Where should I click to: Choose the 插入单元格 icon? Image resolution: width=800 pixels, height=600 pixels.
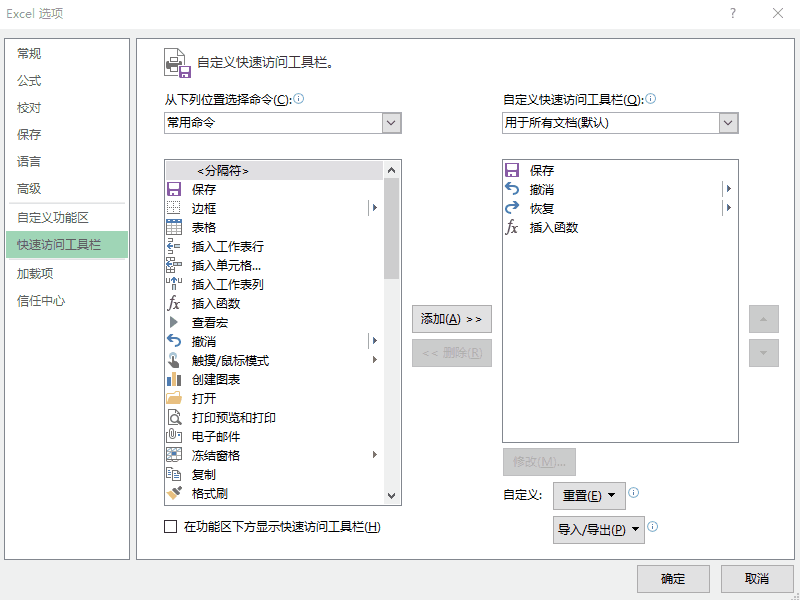[174, 265]
